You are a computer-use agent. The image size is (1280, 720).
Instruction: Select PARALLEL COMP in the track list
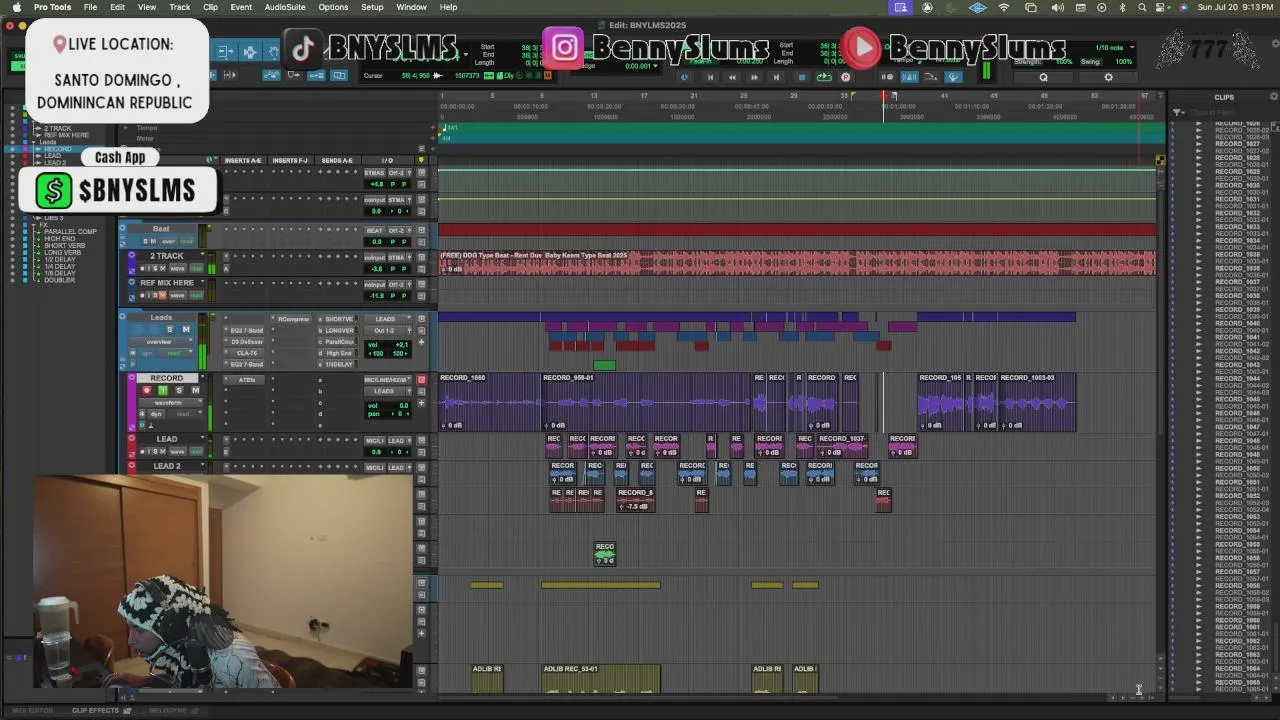point(70,231)
